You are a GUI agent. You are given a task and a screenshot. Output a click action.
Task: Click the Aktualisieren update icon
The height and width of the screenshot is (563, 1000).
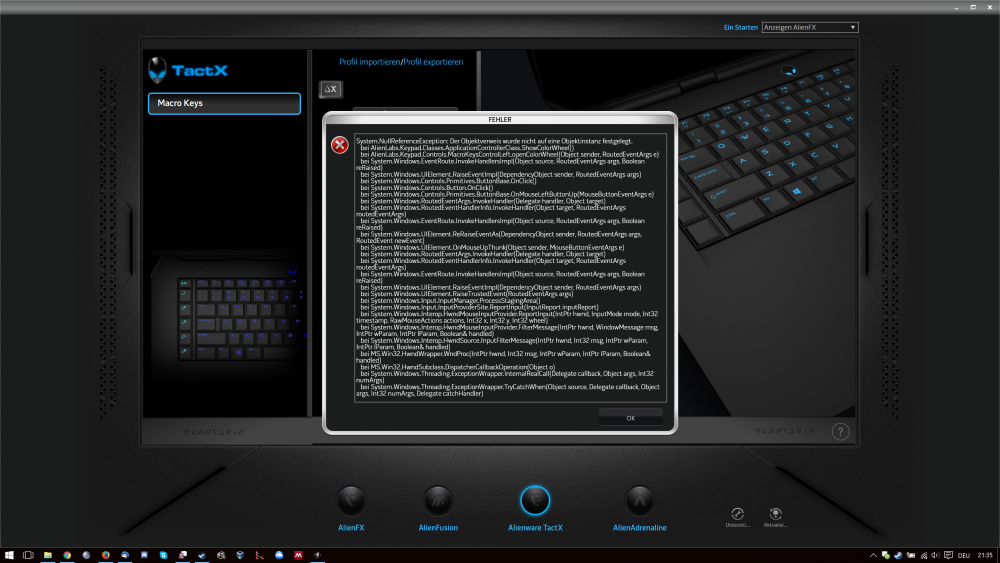pos(776,512)
